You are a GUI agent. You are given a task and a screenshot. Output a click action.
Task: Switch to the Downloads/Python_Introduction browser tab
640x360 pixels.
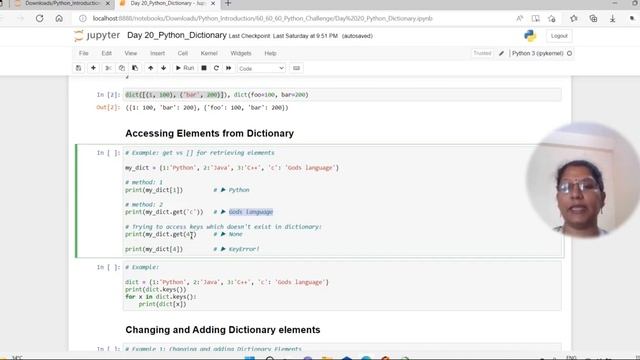[x=62, y=3]
